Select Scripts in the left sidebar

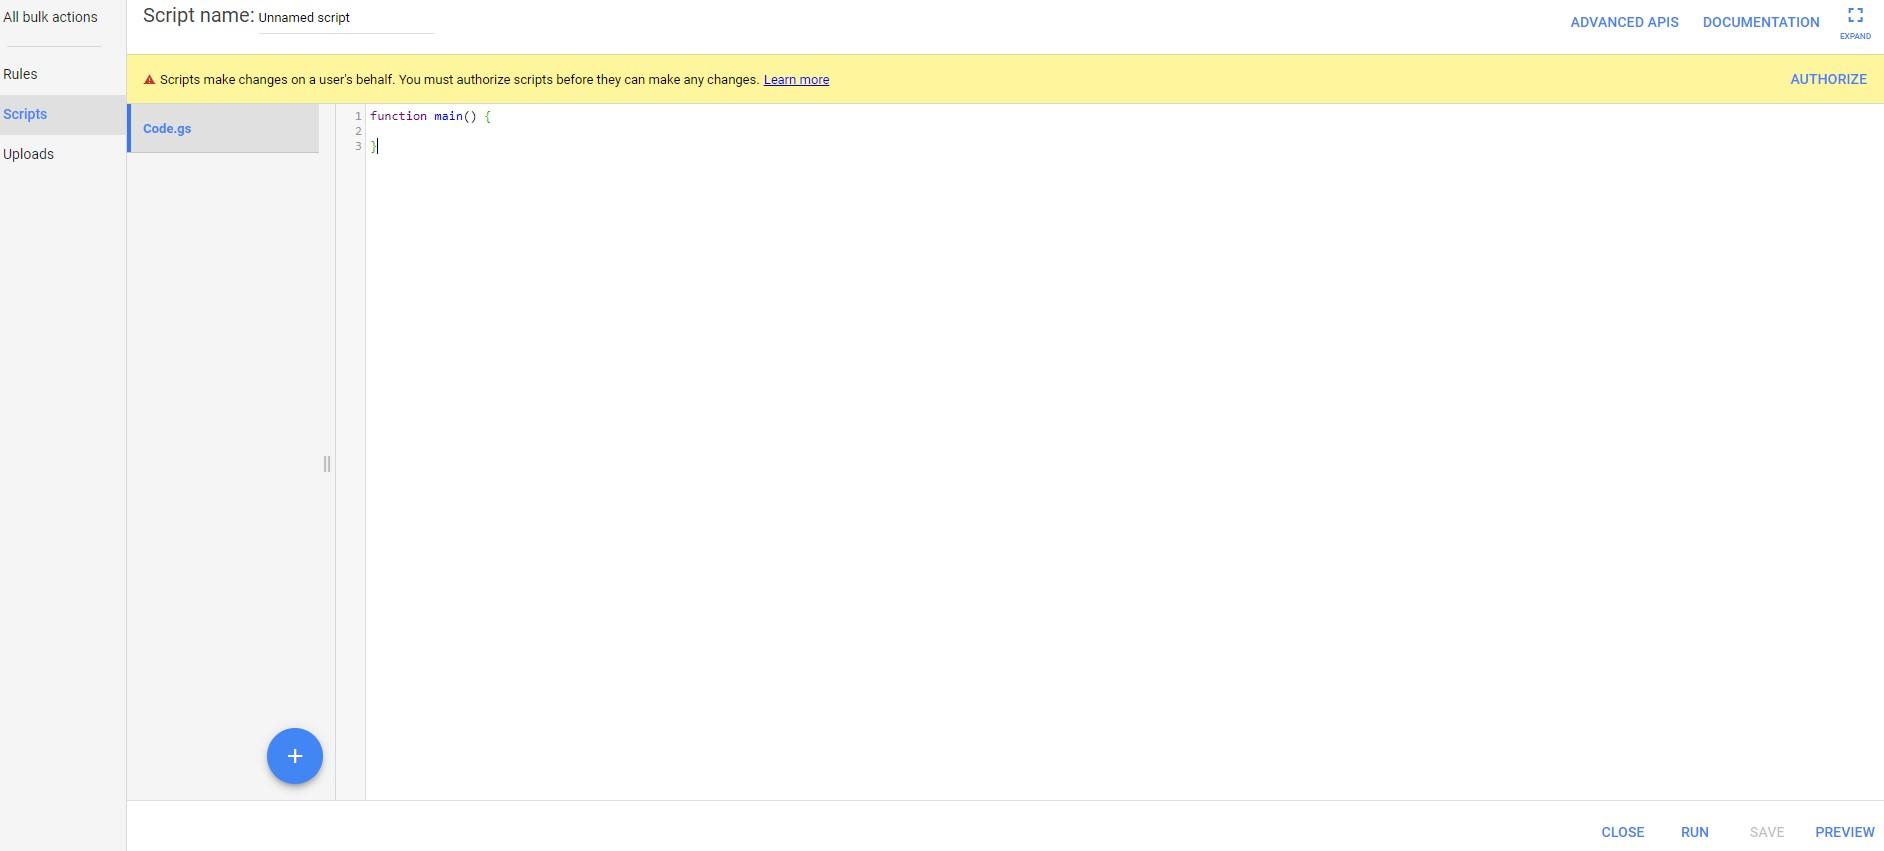25,114
